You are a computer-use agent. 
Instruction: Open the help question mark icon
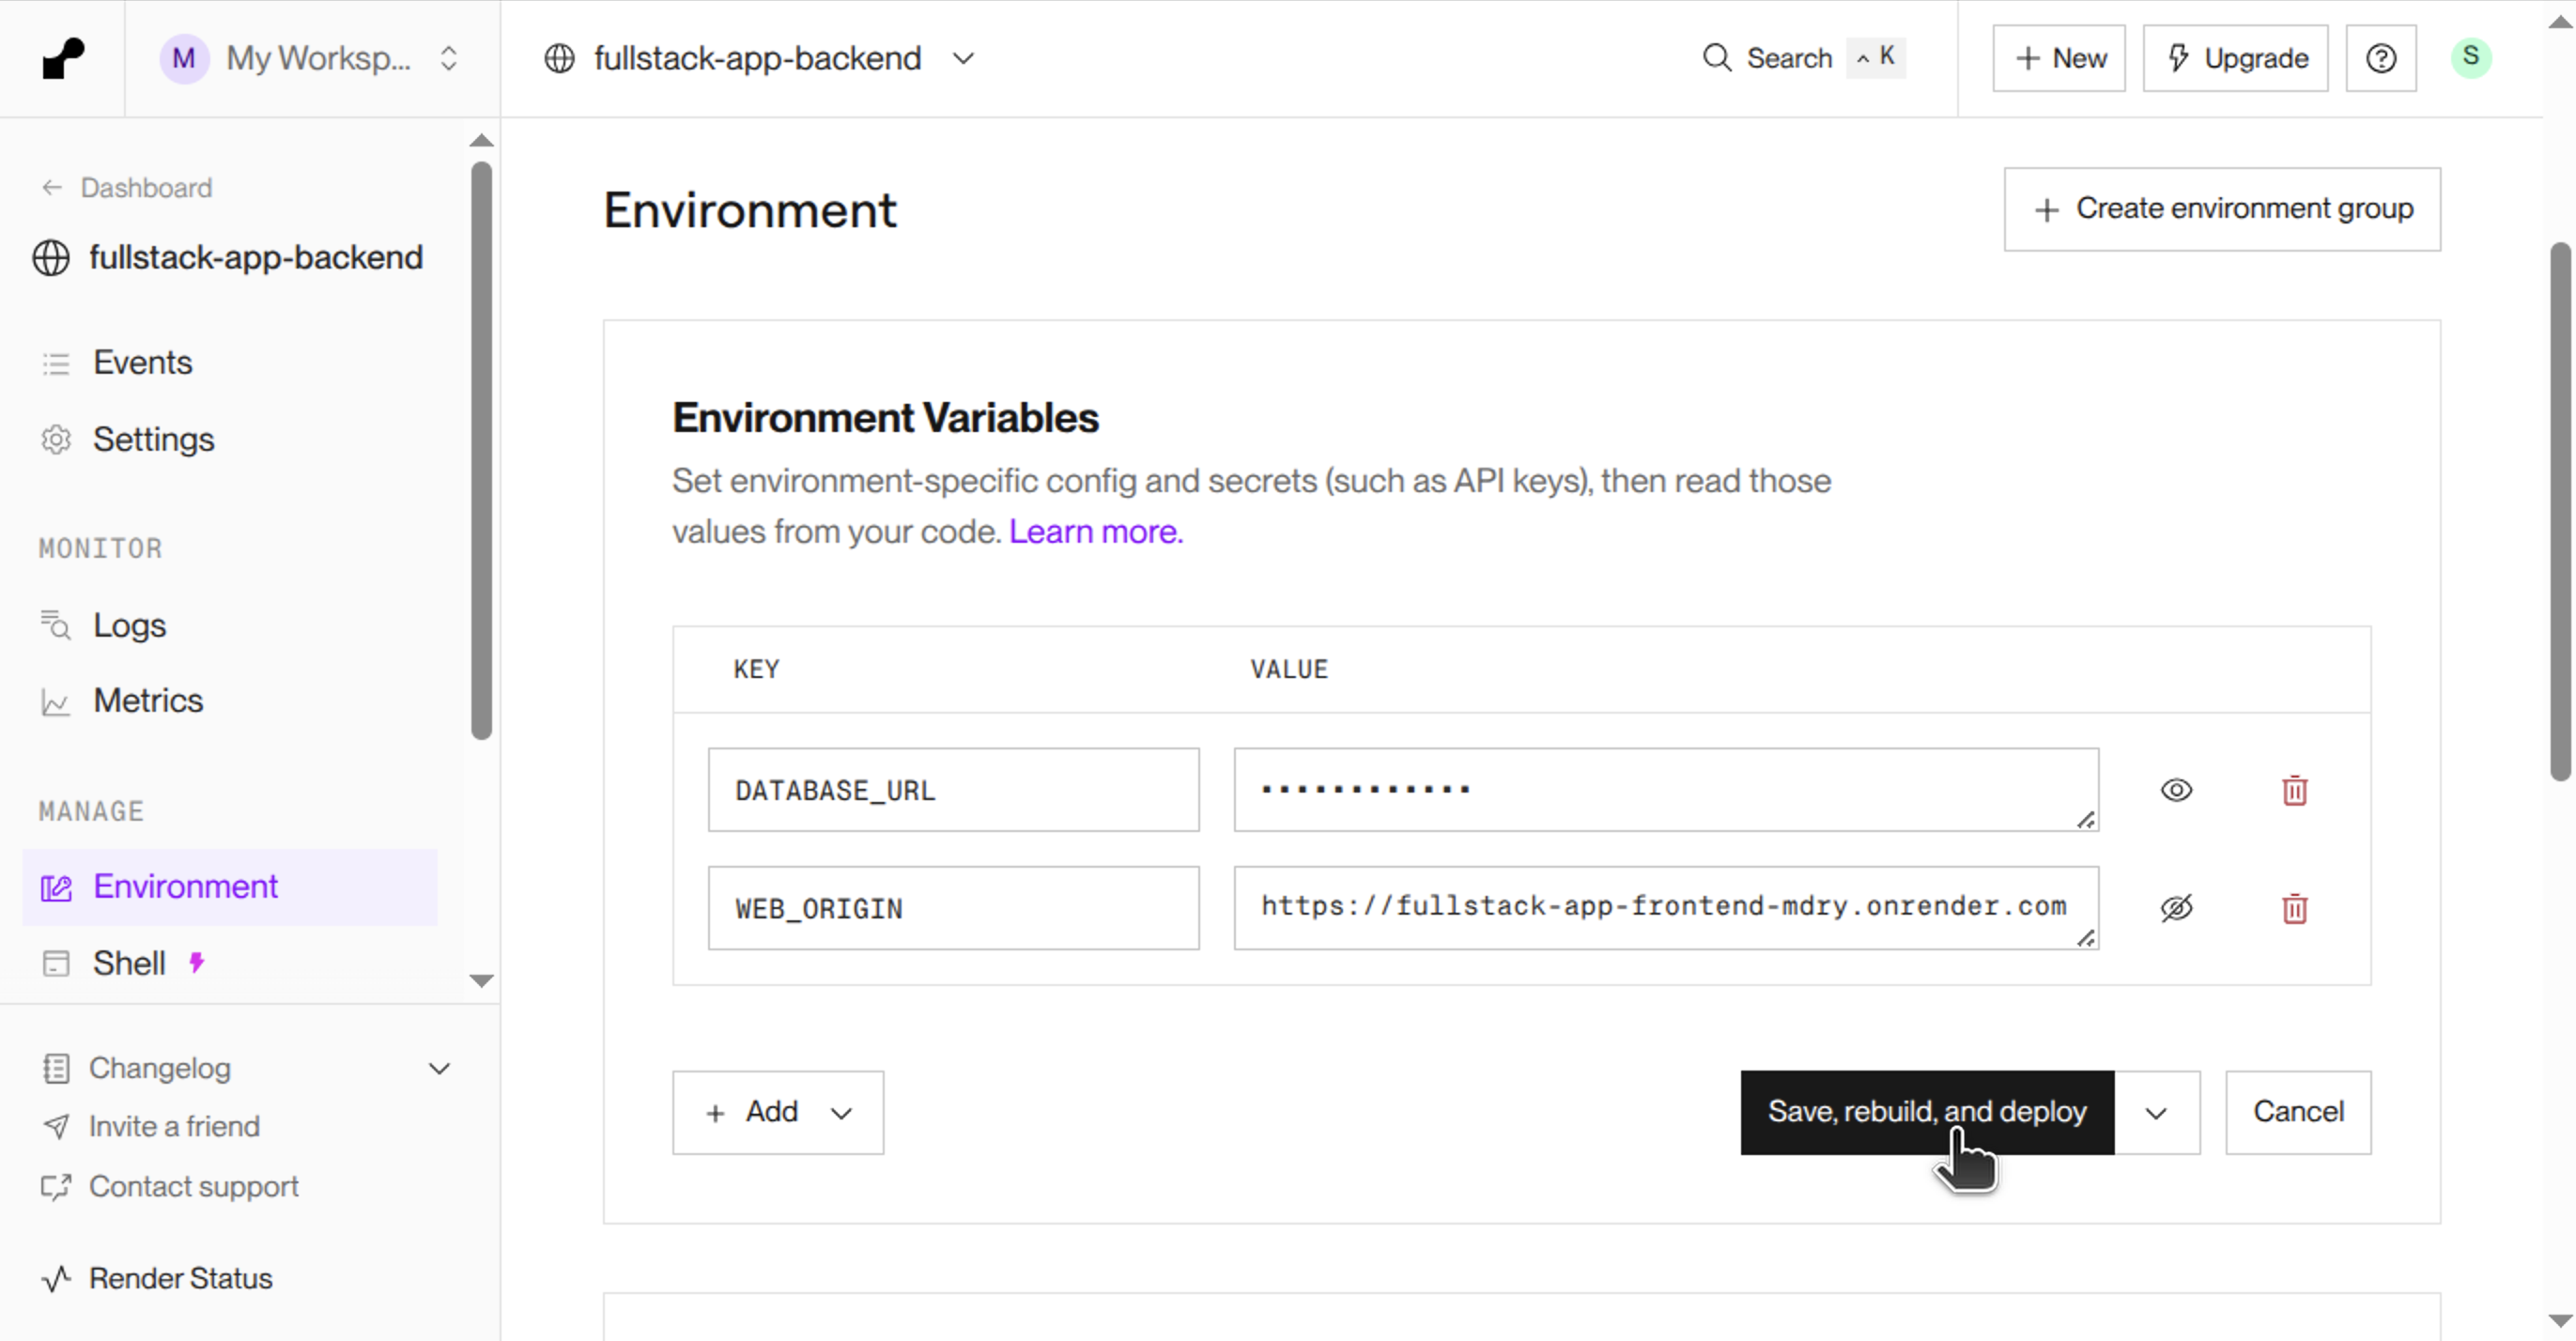click(2380, 58)
